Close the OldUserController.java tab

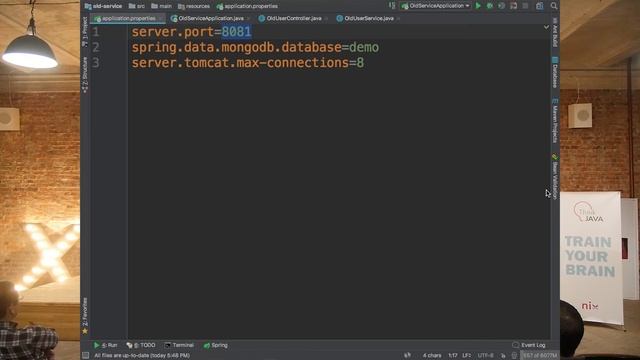pos(326,19)
